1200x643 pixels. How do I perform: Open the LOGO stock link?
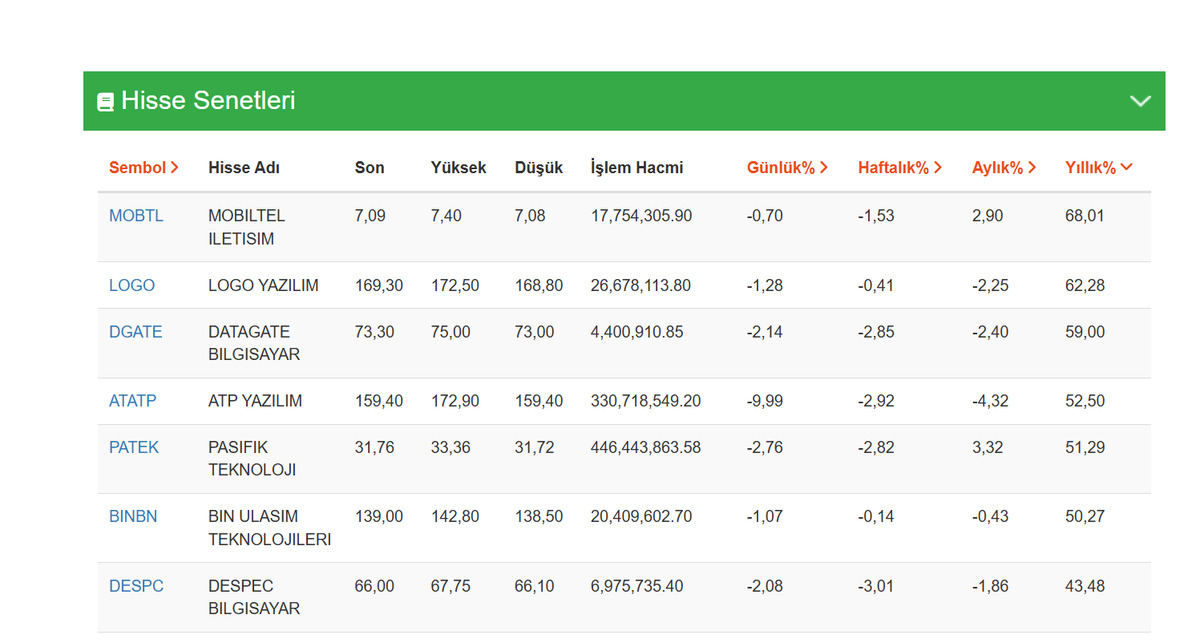point(132,286)
